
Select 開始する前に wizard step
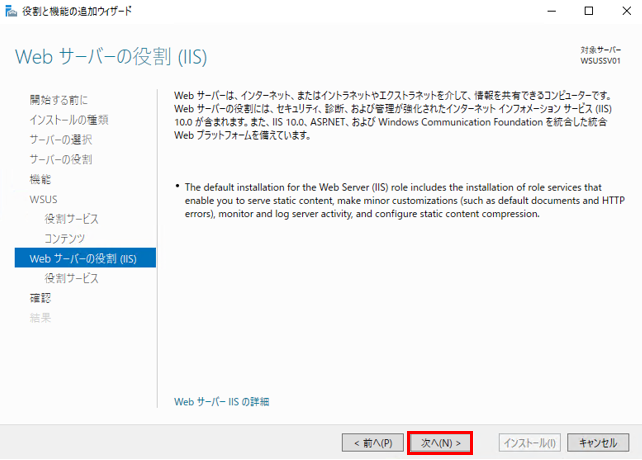(59, 100)
